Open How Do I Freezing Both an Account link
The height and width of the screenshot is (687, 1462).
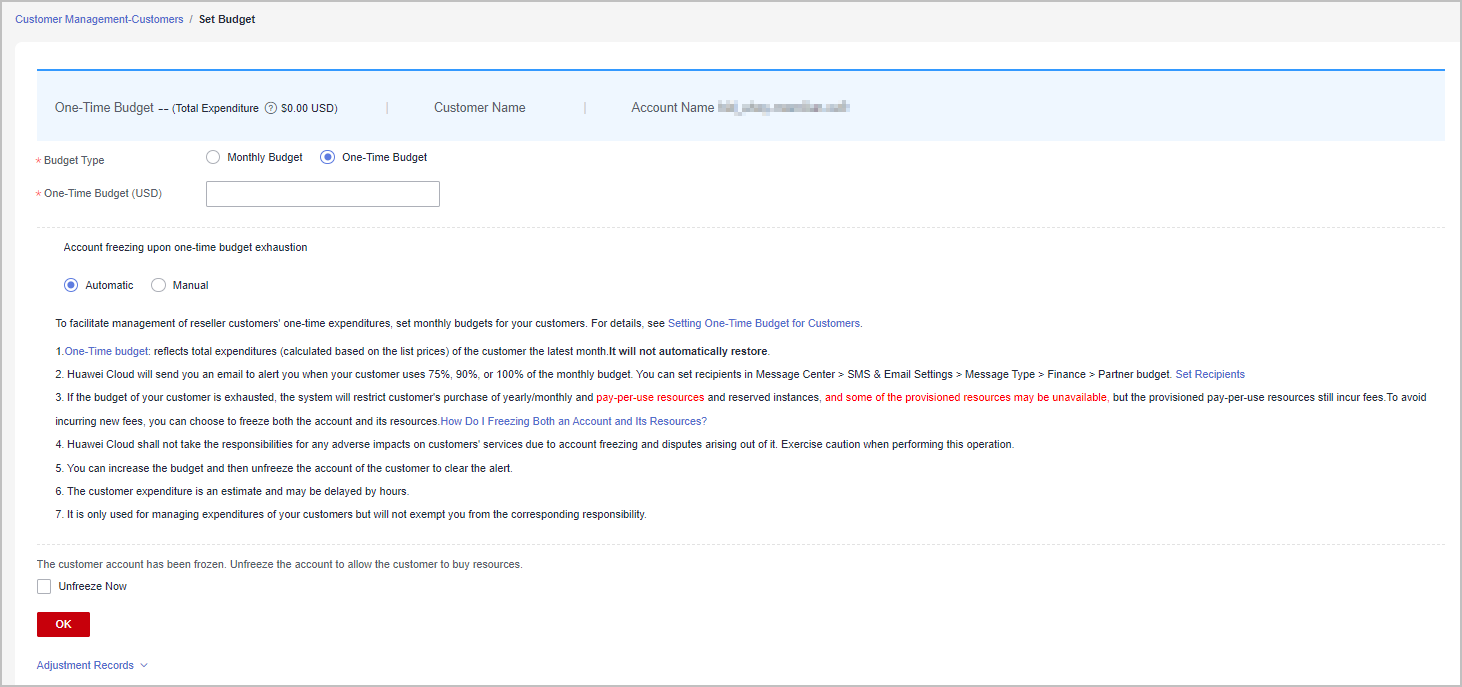coord(573,421)
